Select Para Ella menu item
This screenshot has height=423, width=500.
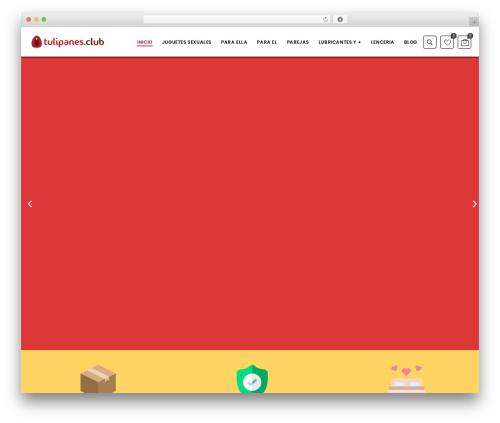[x=234, y=42]
